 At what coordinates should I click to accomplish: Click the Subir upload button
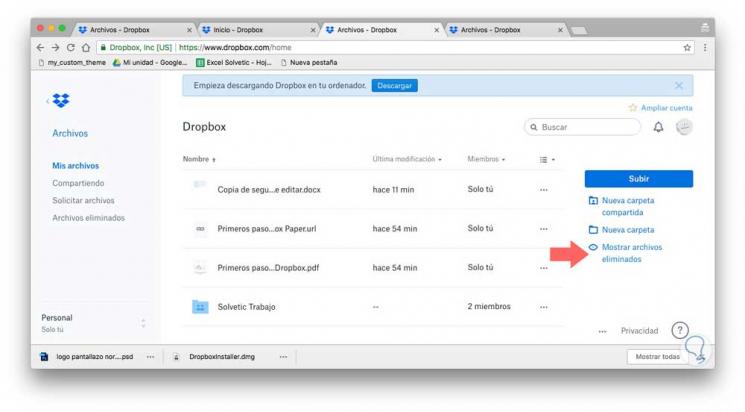(639, 179)
